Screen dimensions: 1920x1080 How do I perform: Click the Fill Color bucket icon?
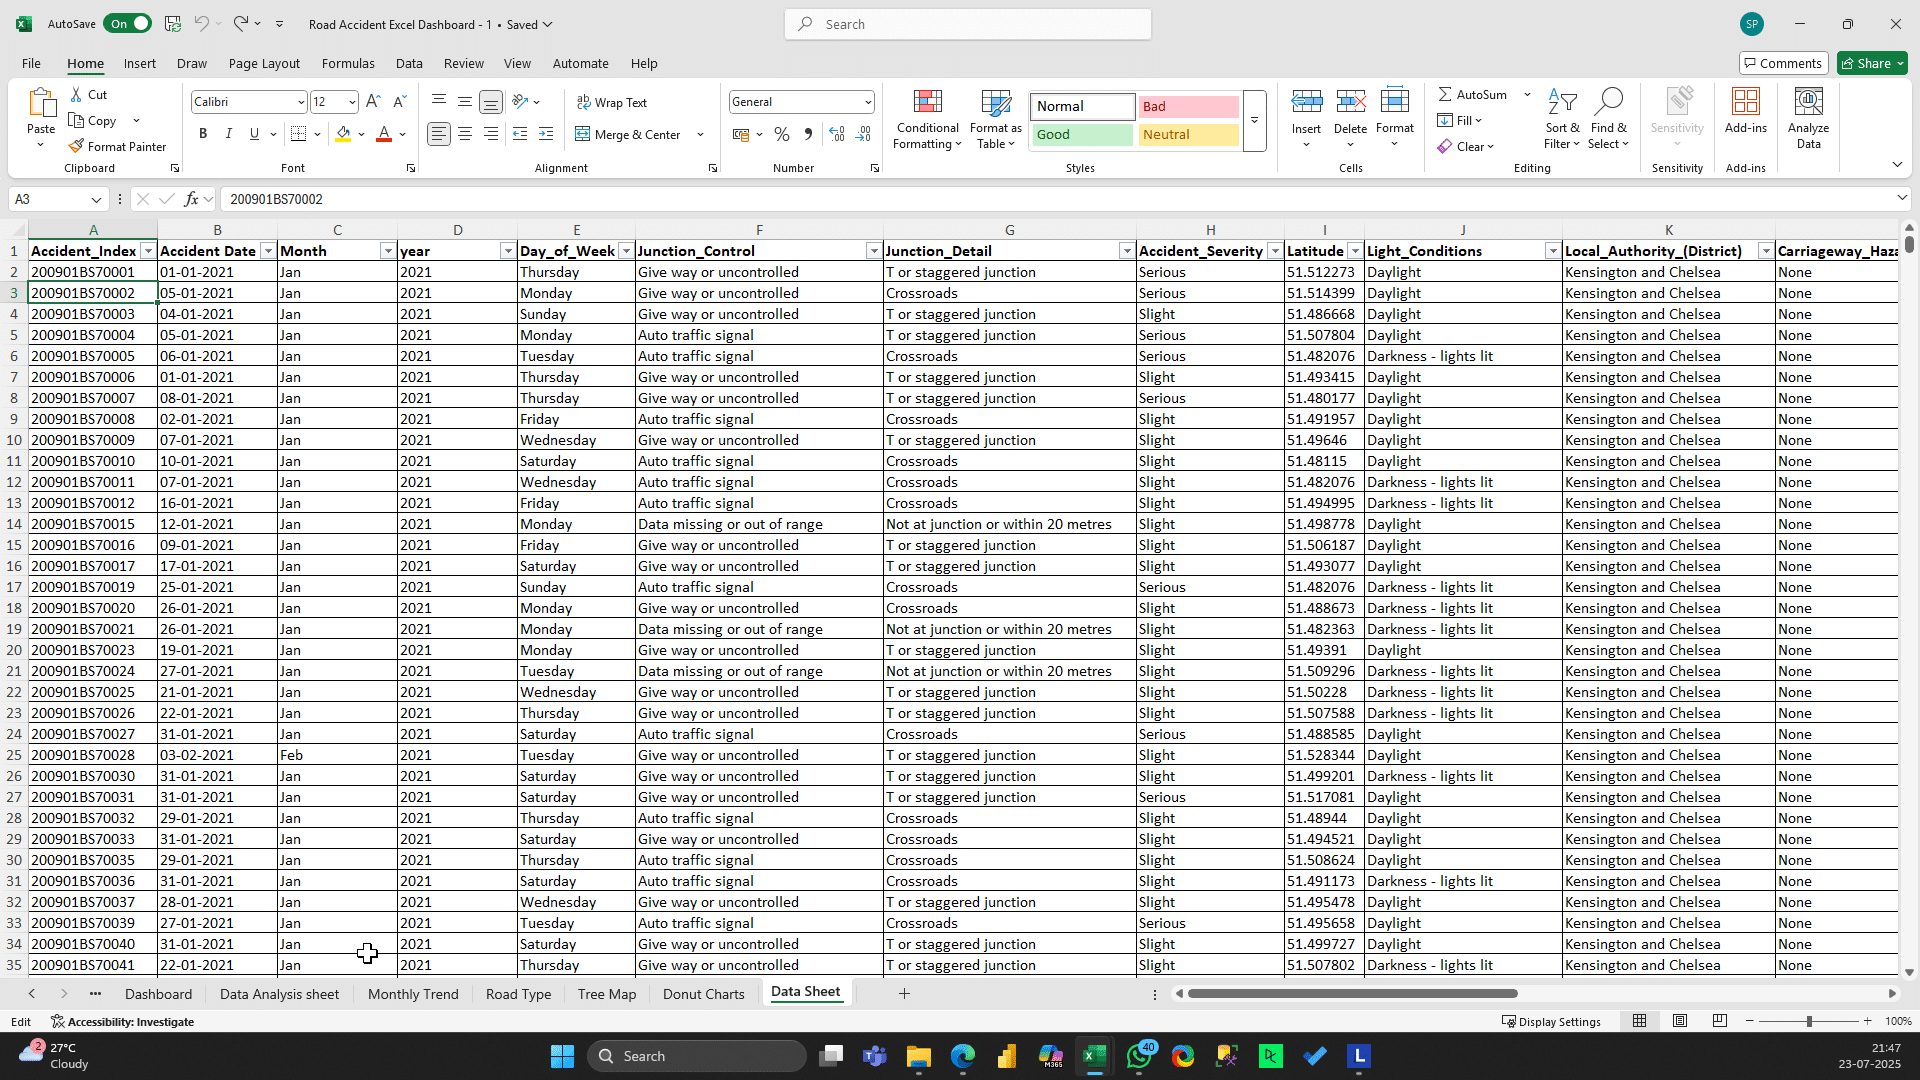[344, 134]
